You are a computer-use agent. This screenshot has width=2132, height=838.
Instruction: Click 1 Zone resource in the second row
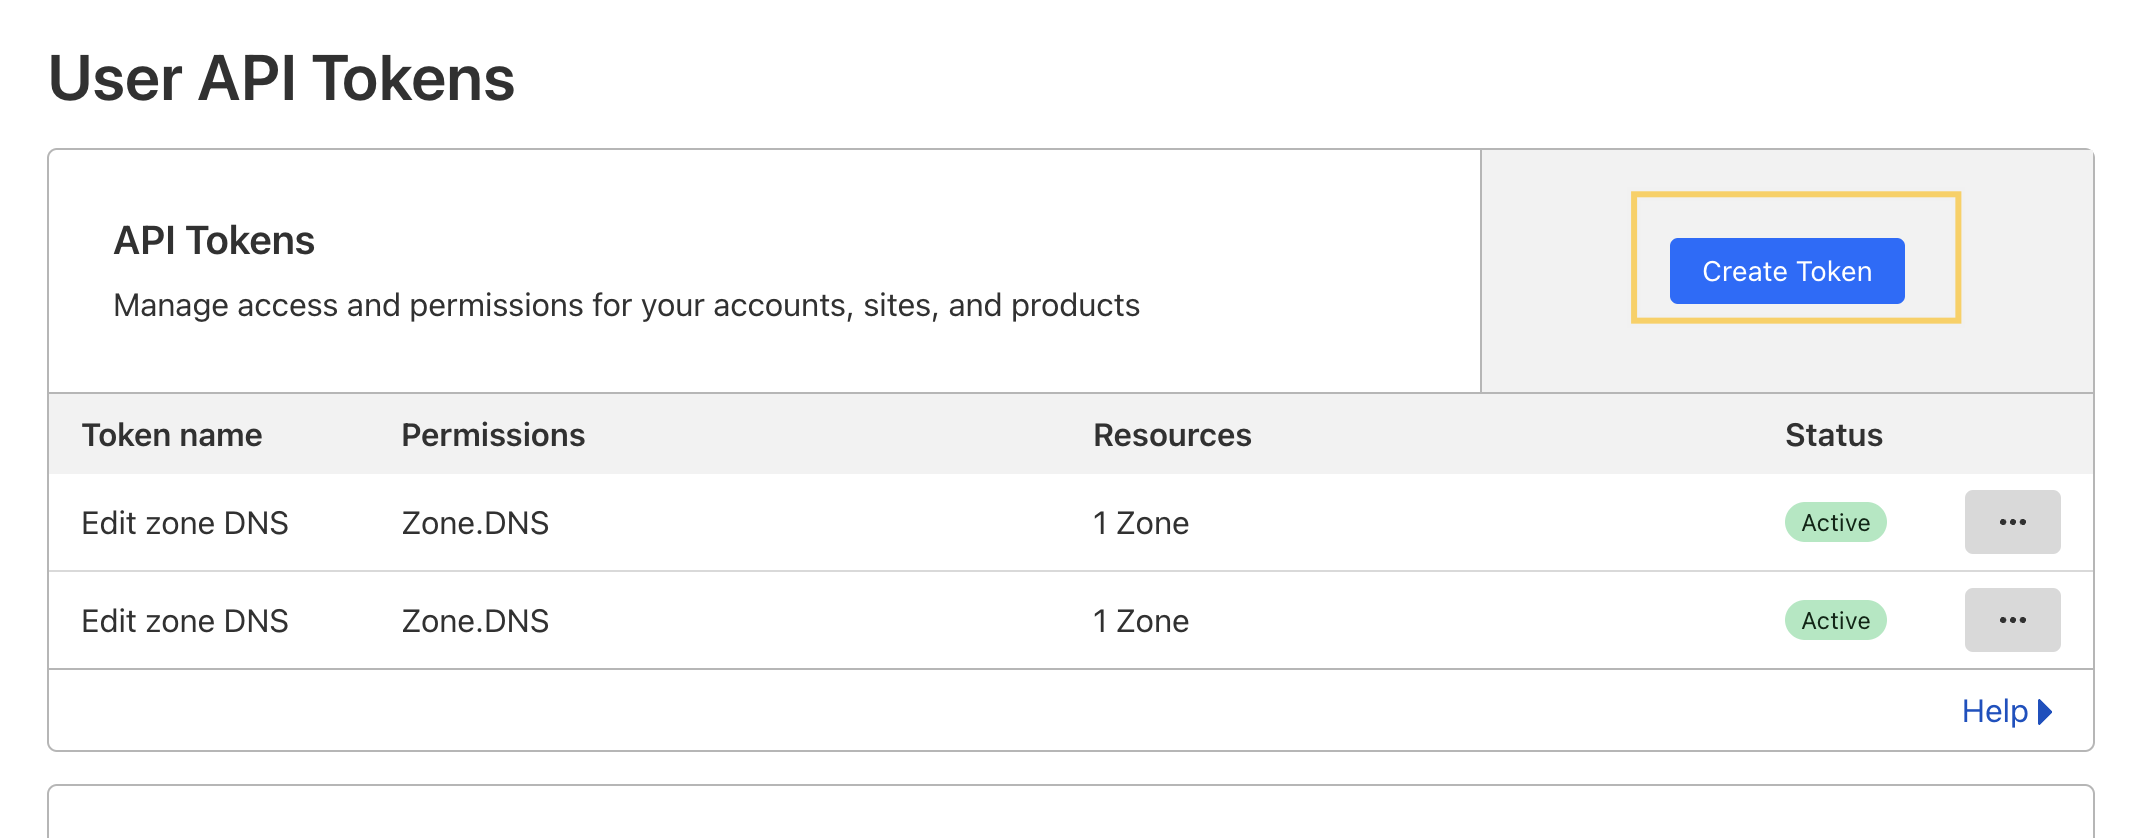click(1141, 621)
